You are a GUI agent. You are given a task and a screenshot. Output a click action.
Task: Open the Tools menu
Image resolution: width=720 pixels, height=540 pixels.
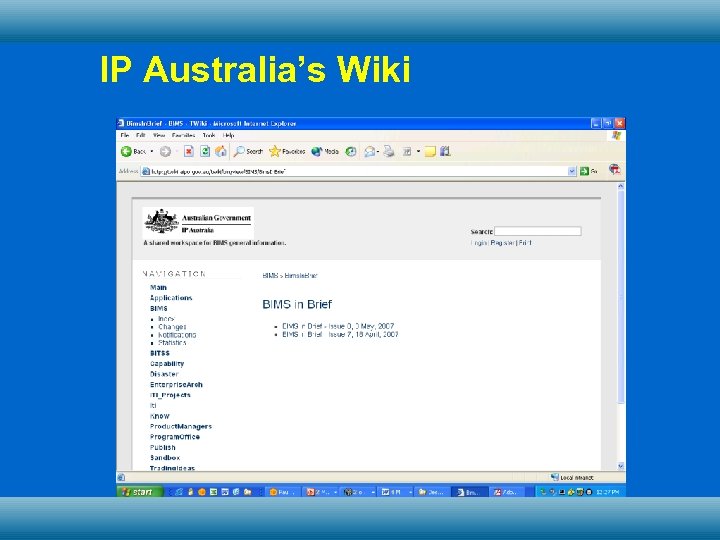tap(209, 135)
